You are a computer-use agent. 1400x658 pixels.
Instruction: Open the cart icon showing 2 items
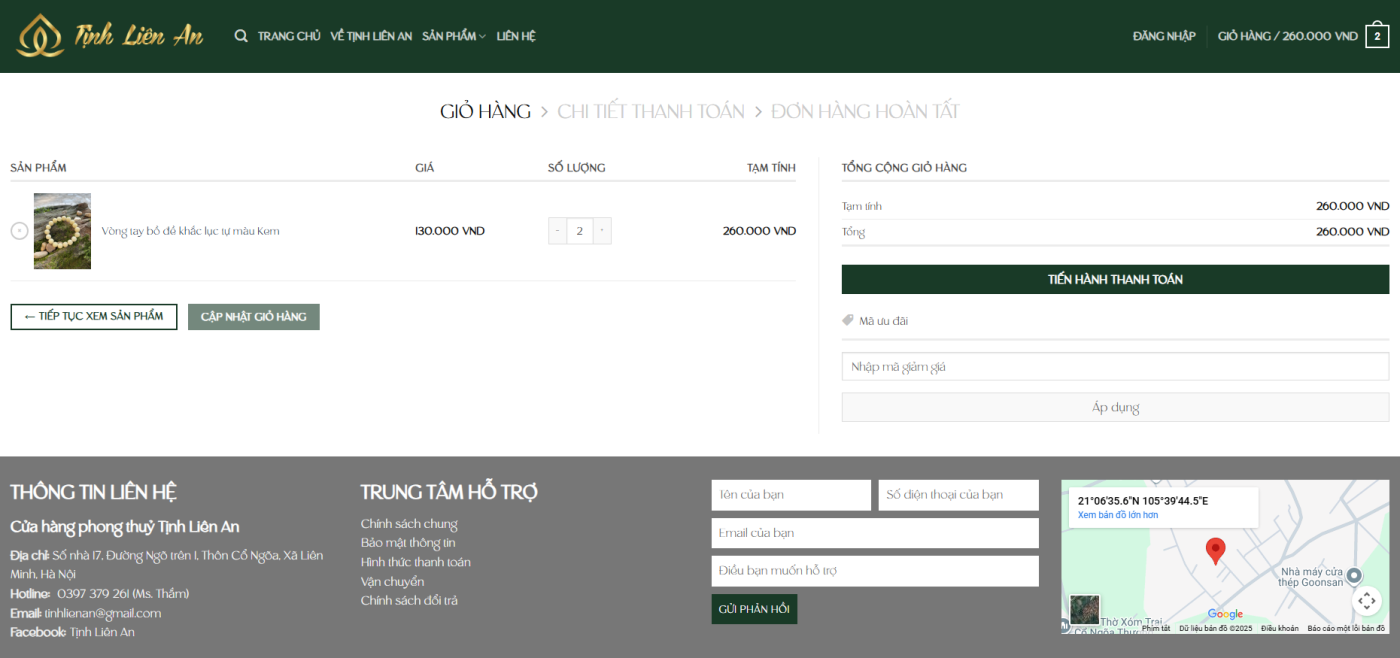(1377, 36)
